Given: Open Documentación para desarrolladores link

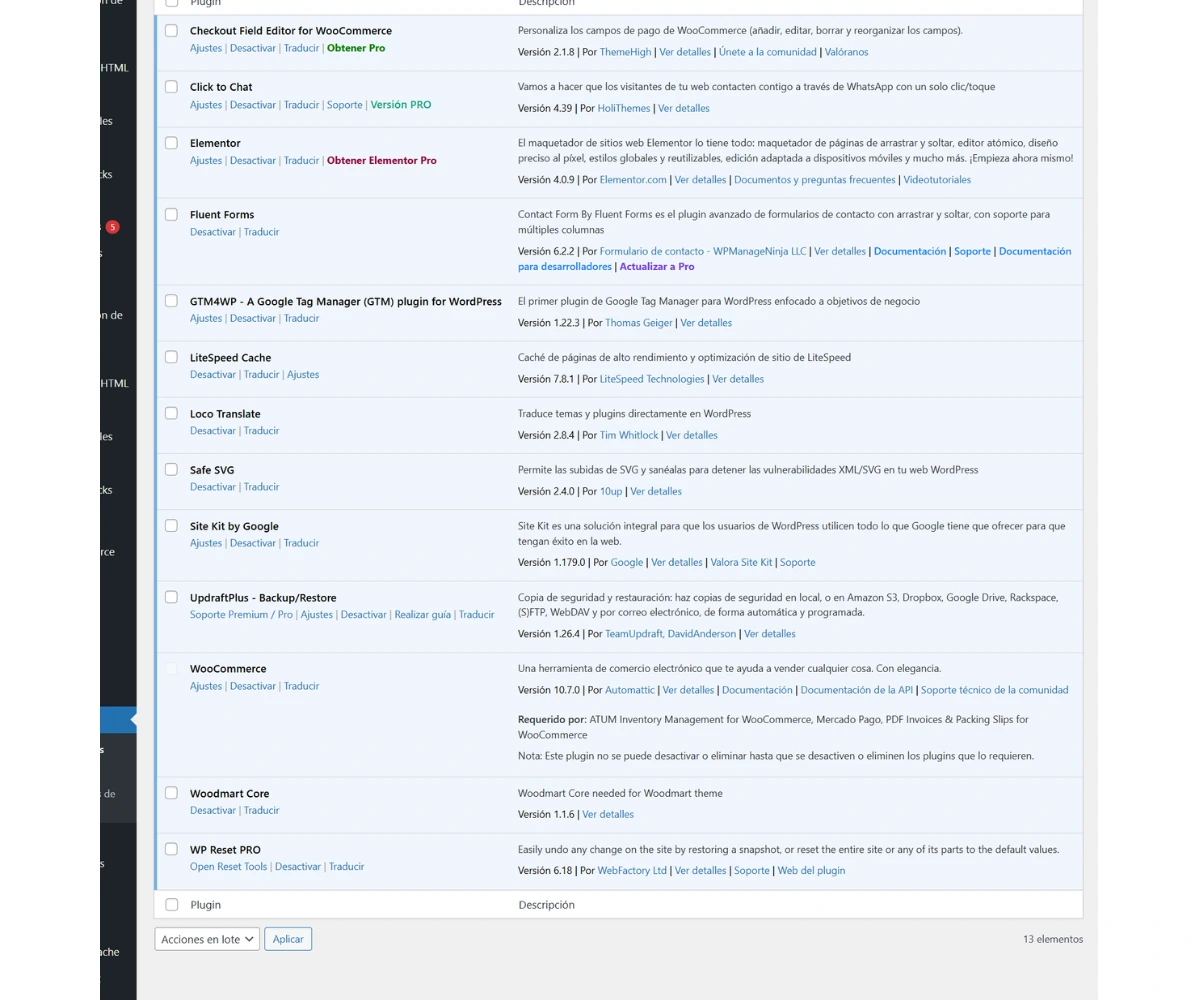Looking at the screenshot, I should coord(795,259).
